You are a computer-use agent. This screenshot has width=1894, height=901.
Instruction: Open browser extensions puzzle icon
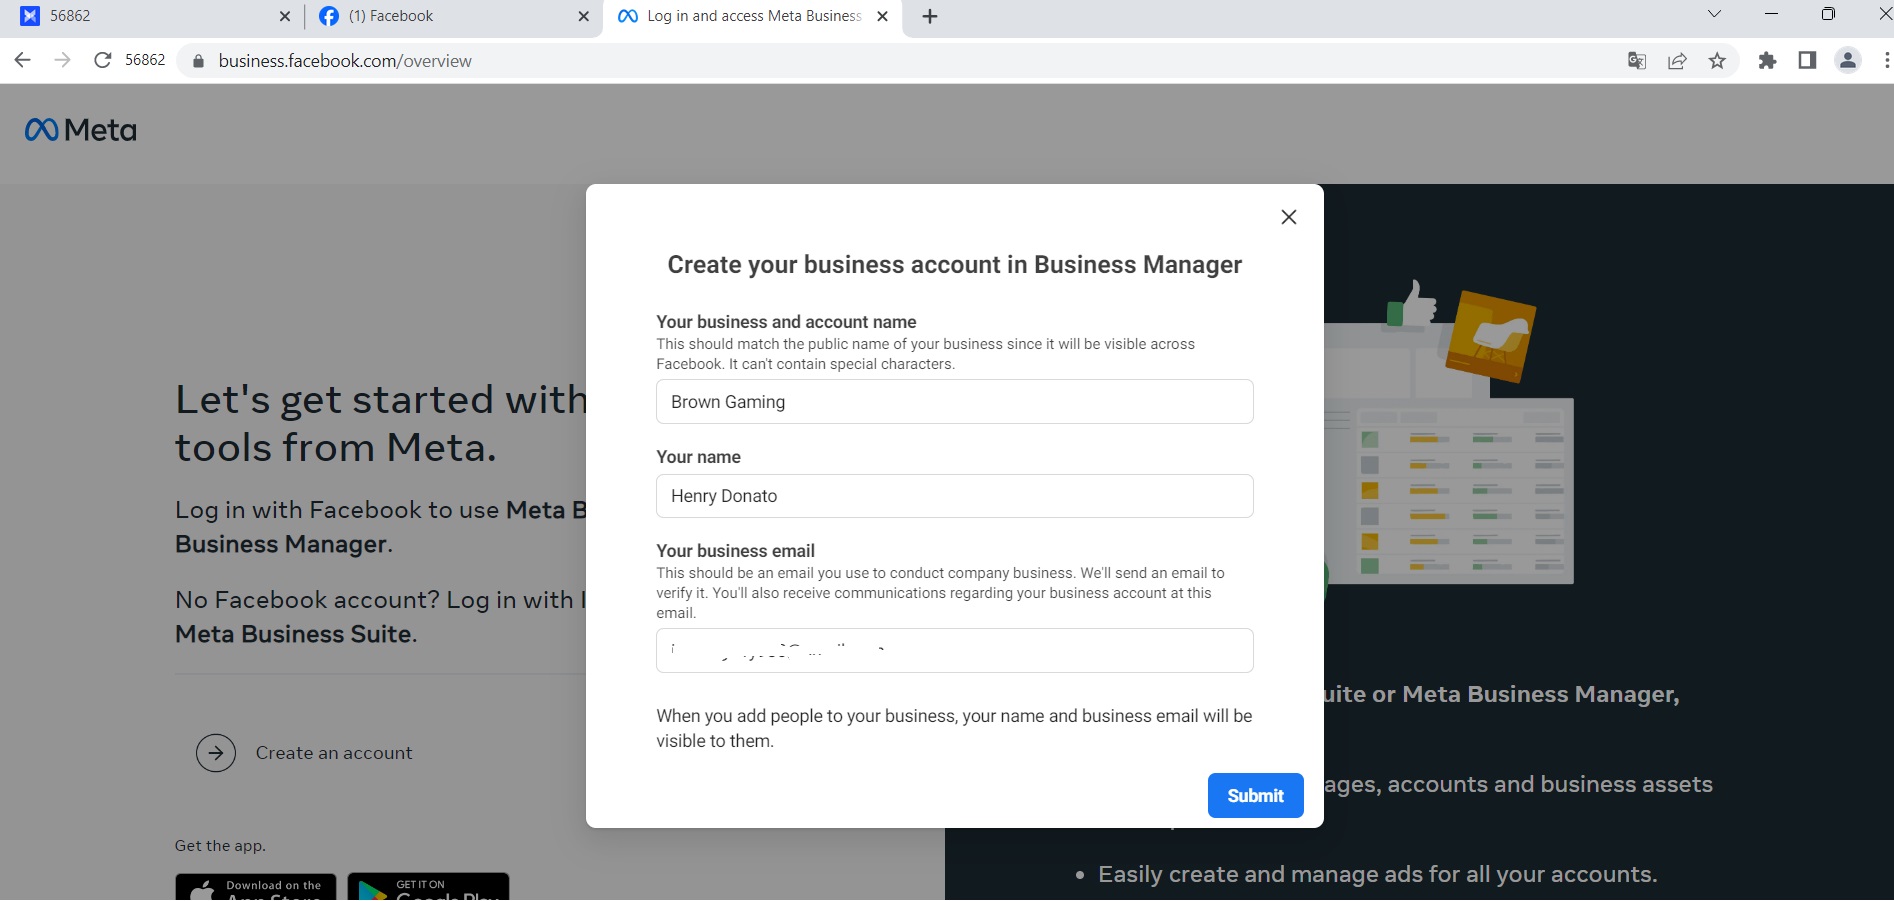(1767, 61)
